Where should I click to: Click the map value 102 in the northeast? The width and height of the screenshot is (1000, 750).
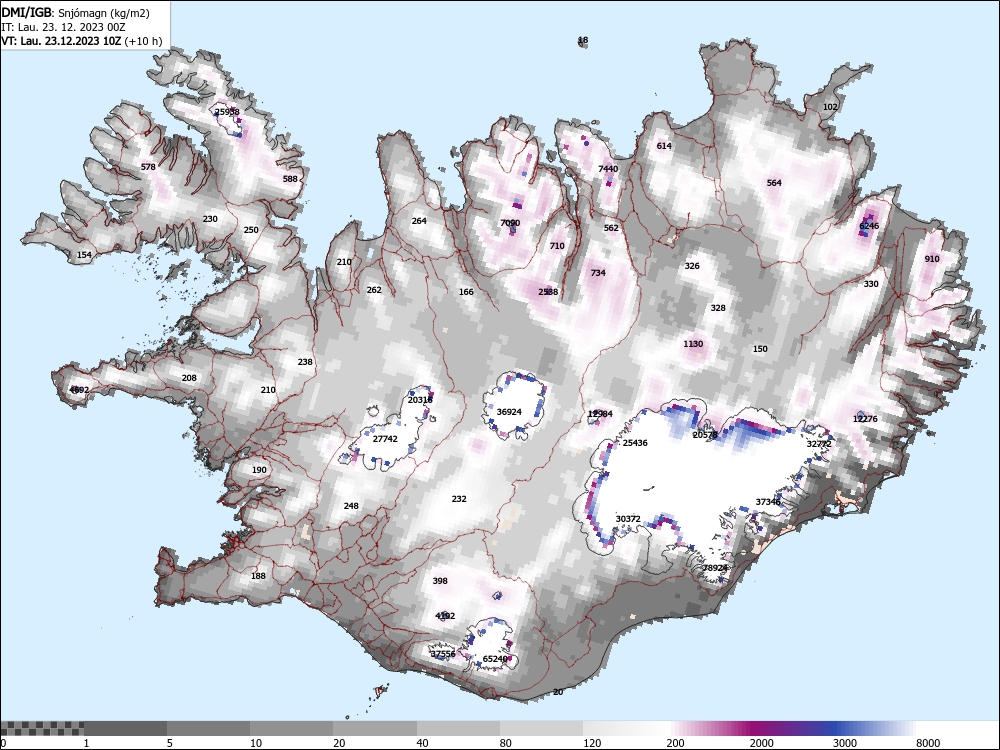pos(830,107)
